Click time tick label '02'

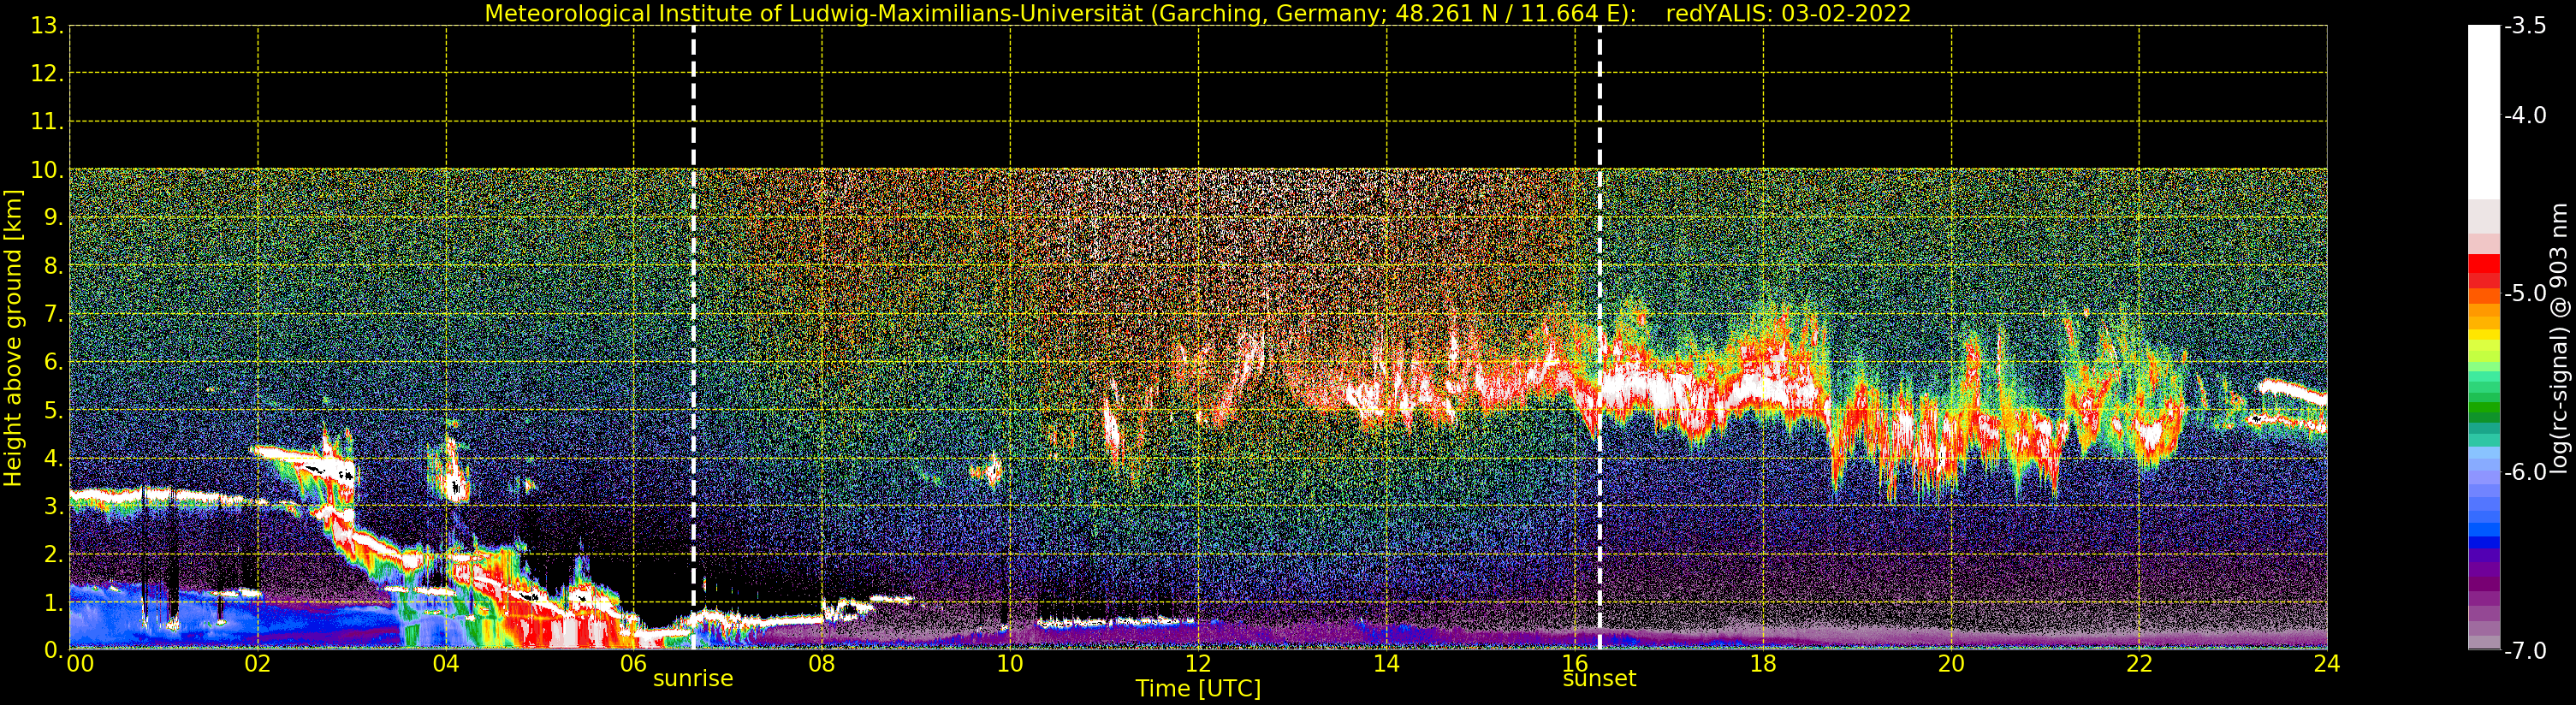[x=258, y=663]
